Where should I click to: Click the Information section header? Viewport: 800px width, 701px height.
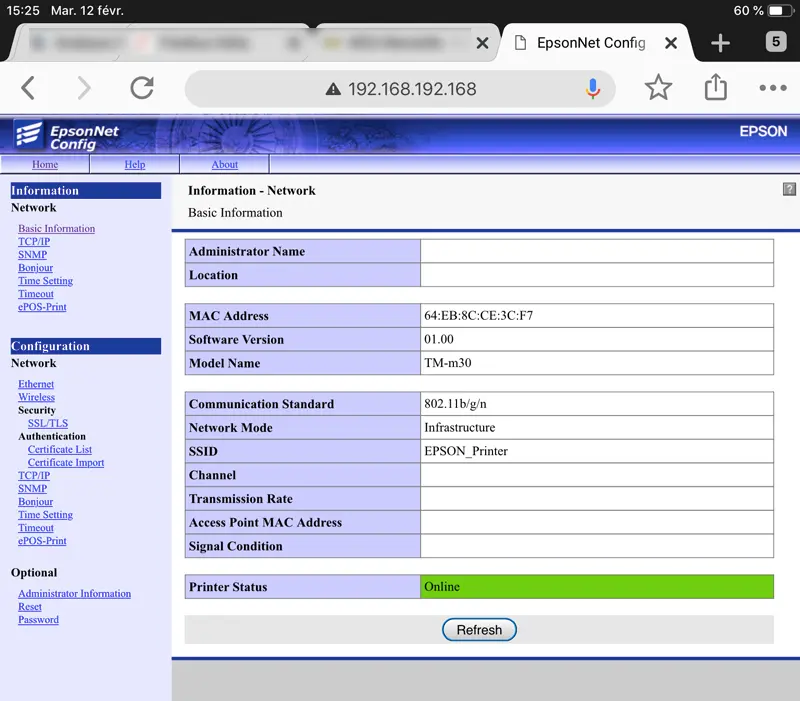click(86, 190)
